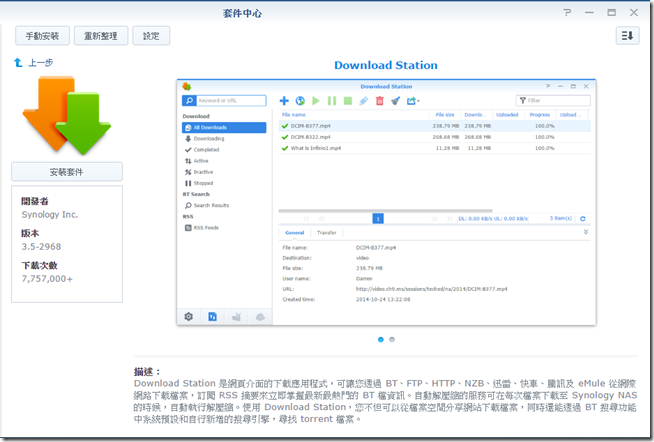Click the green resume play icon
654x442 pixels.
(316, 100)
